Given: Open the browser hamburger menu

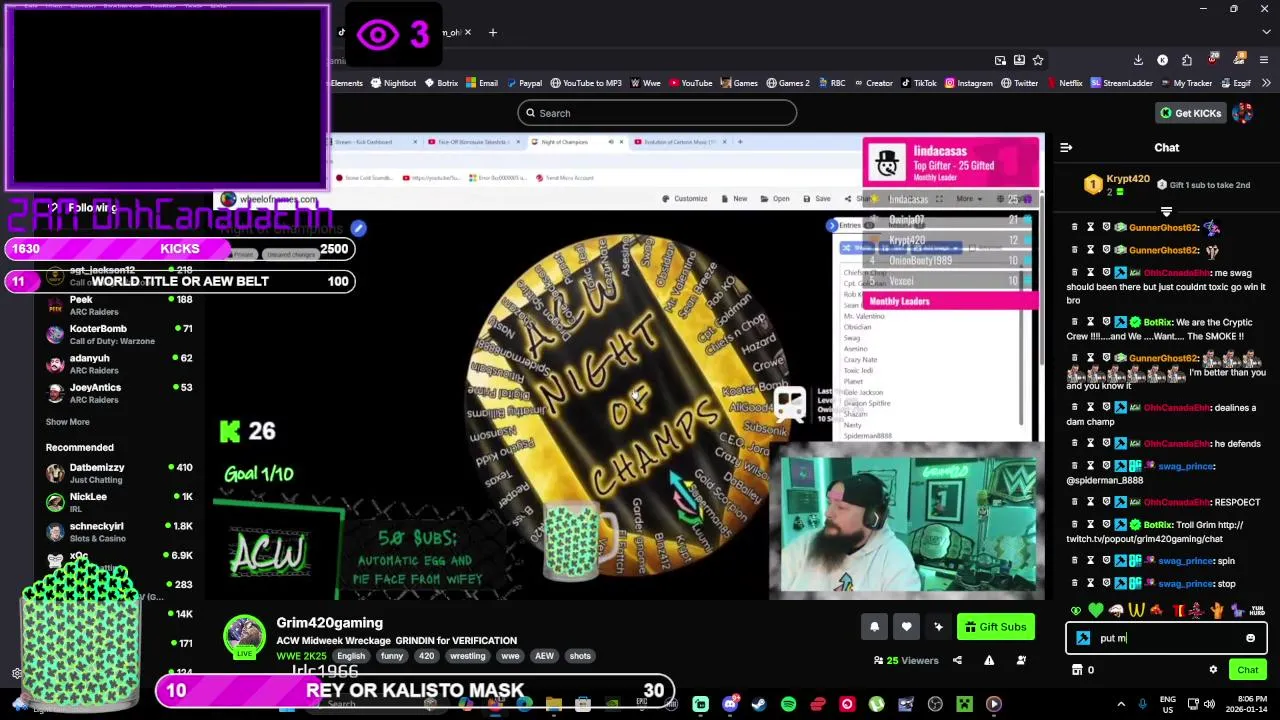Looking at the screenshot, I should [x=1264, y=60].
